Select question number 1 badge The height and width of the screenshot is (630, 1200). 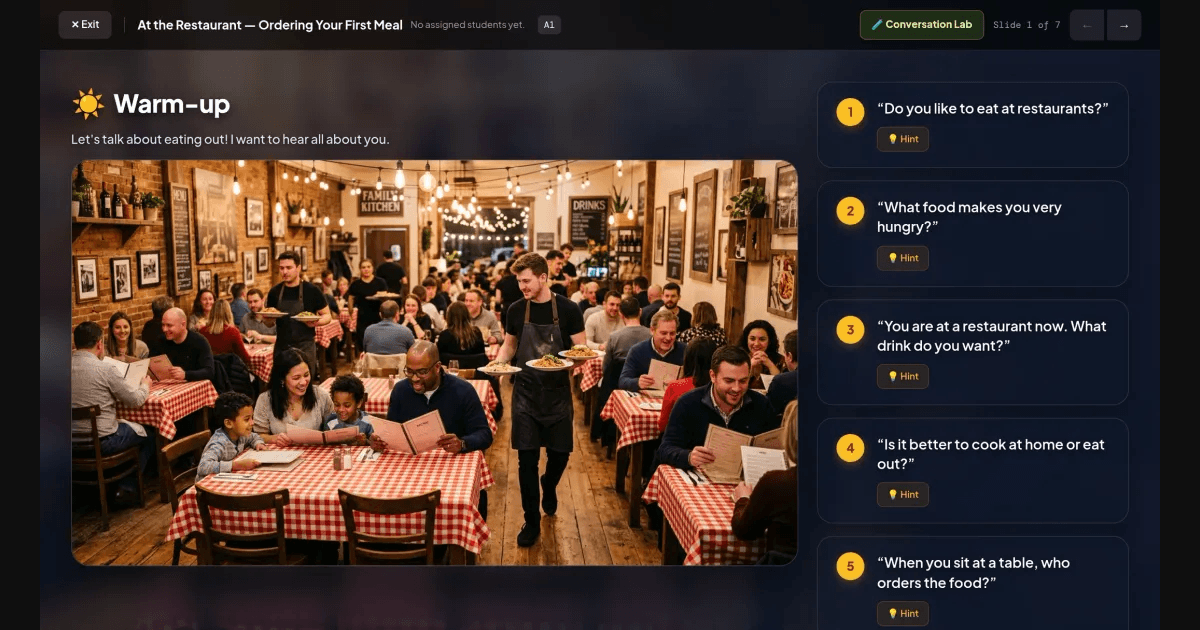[x=850, y=112]
